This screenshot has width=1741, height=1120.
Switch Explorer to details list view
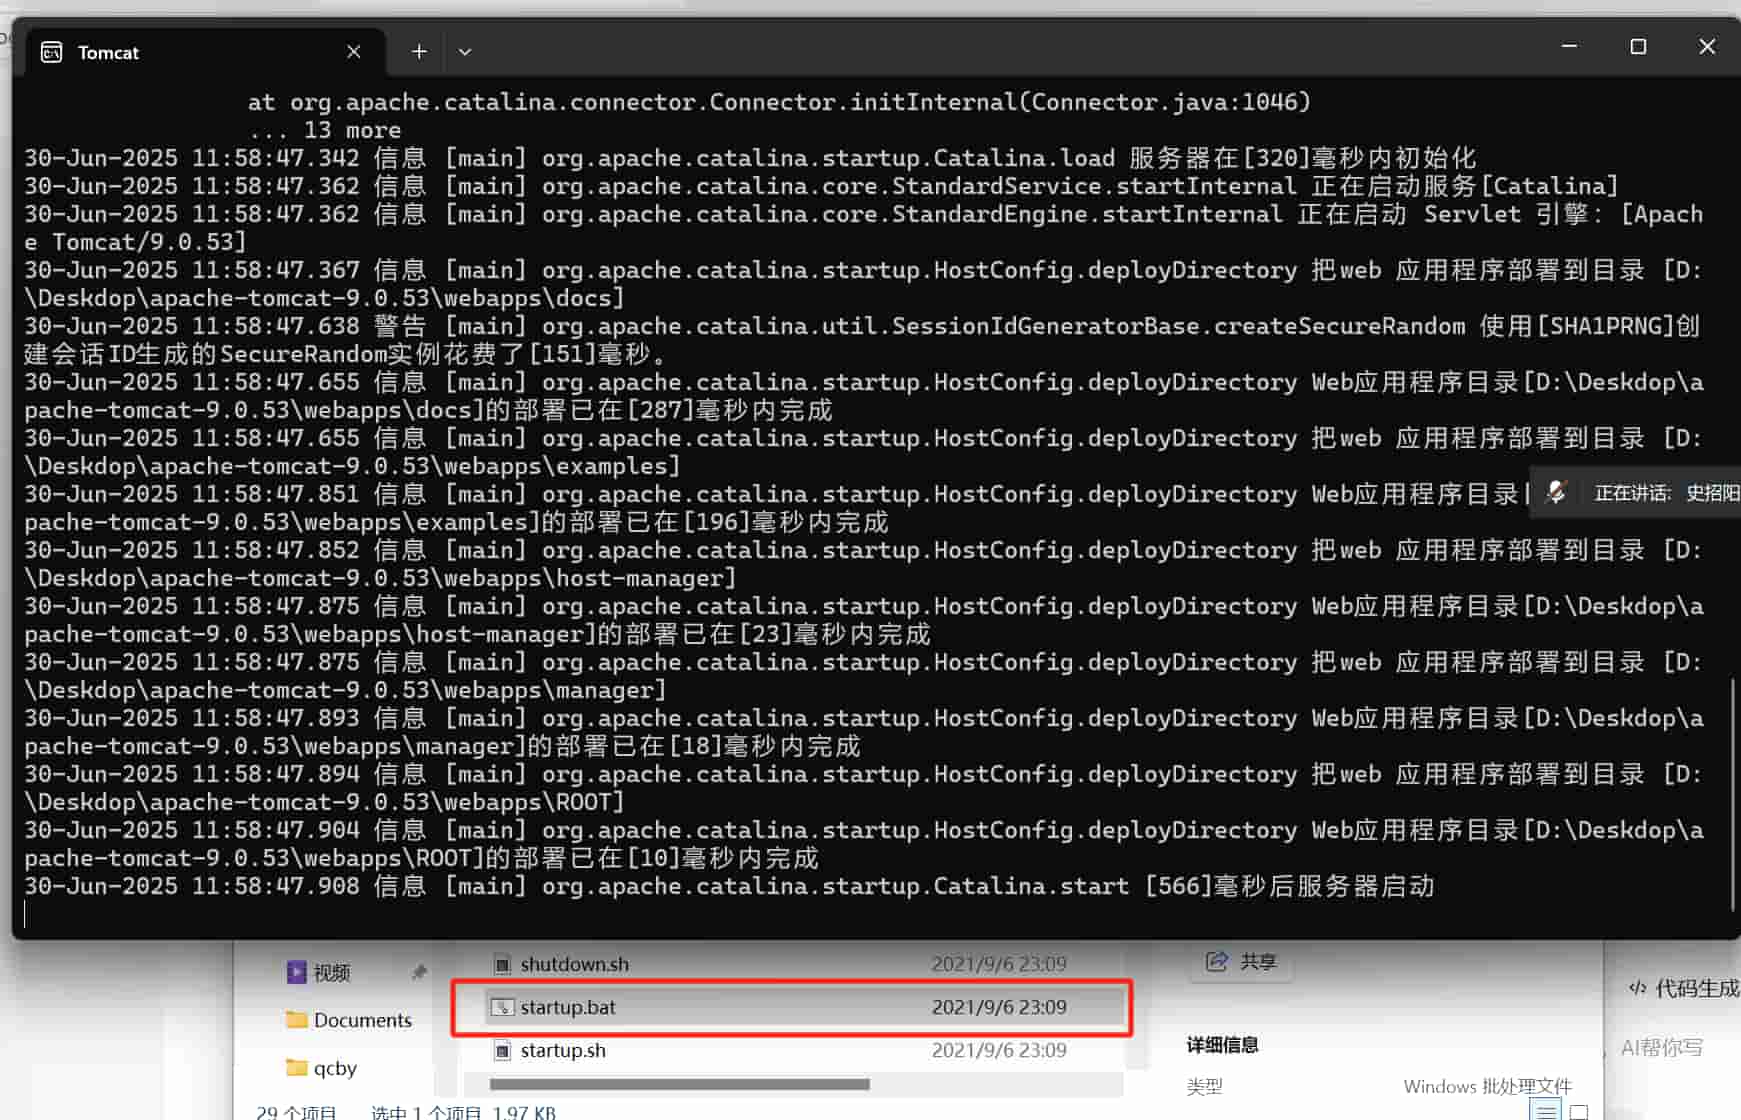[1546, 1111]
